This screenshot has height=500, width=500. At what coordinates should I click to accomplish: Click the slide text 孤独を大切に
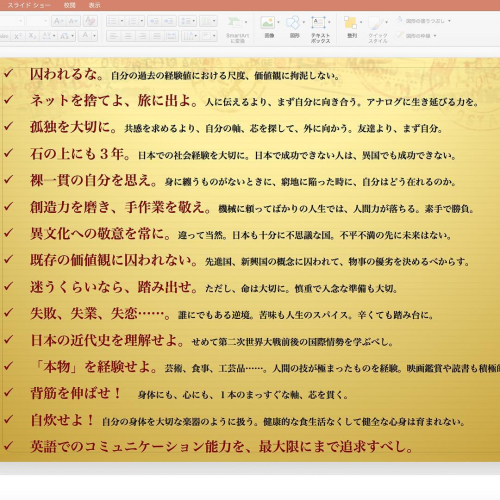click(x=73, y=127)
